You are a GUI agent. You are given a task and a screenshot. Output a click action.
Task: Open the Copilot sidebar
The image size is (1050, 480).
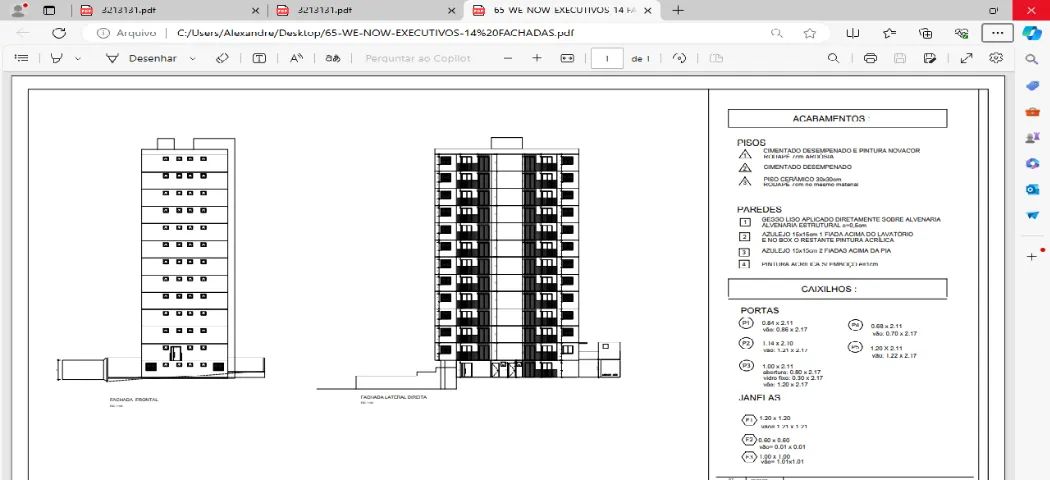coord(1032,33)
